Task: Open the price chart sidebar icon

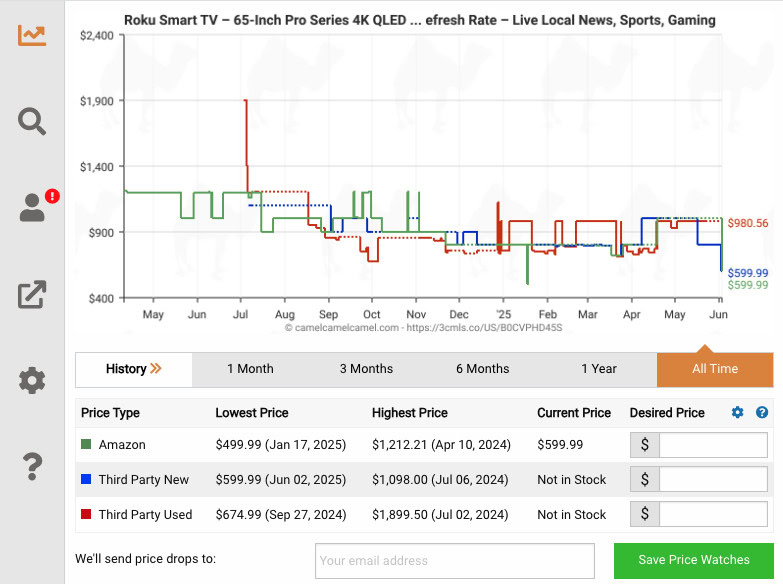Action: tap(32, 35)
